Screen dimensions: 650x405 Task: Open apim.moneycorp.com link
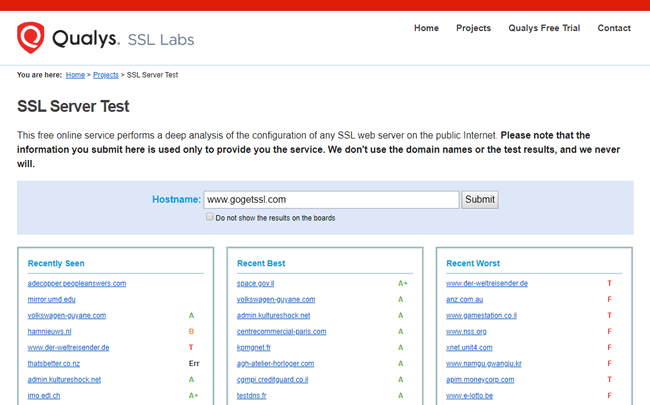tap(480, 380)
